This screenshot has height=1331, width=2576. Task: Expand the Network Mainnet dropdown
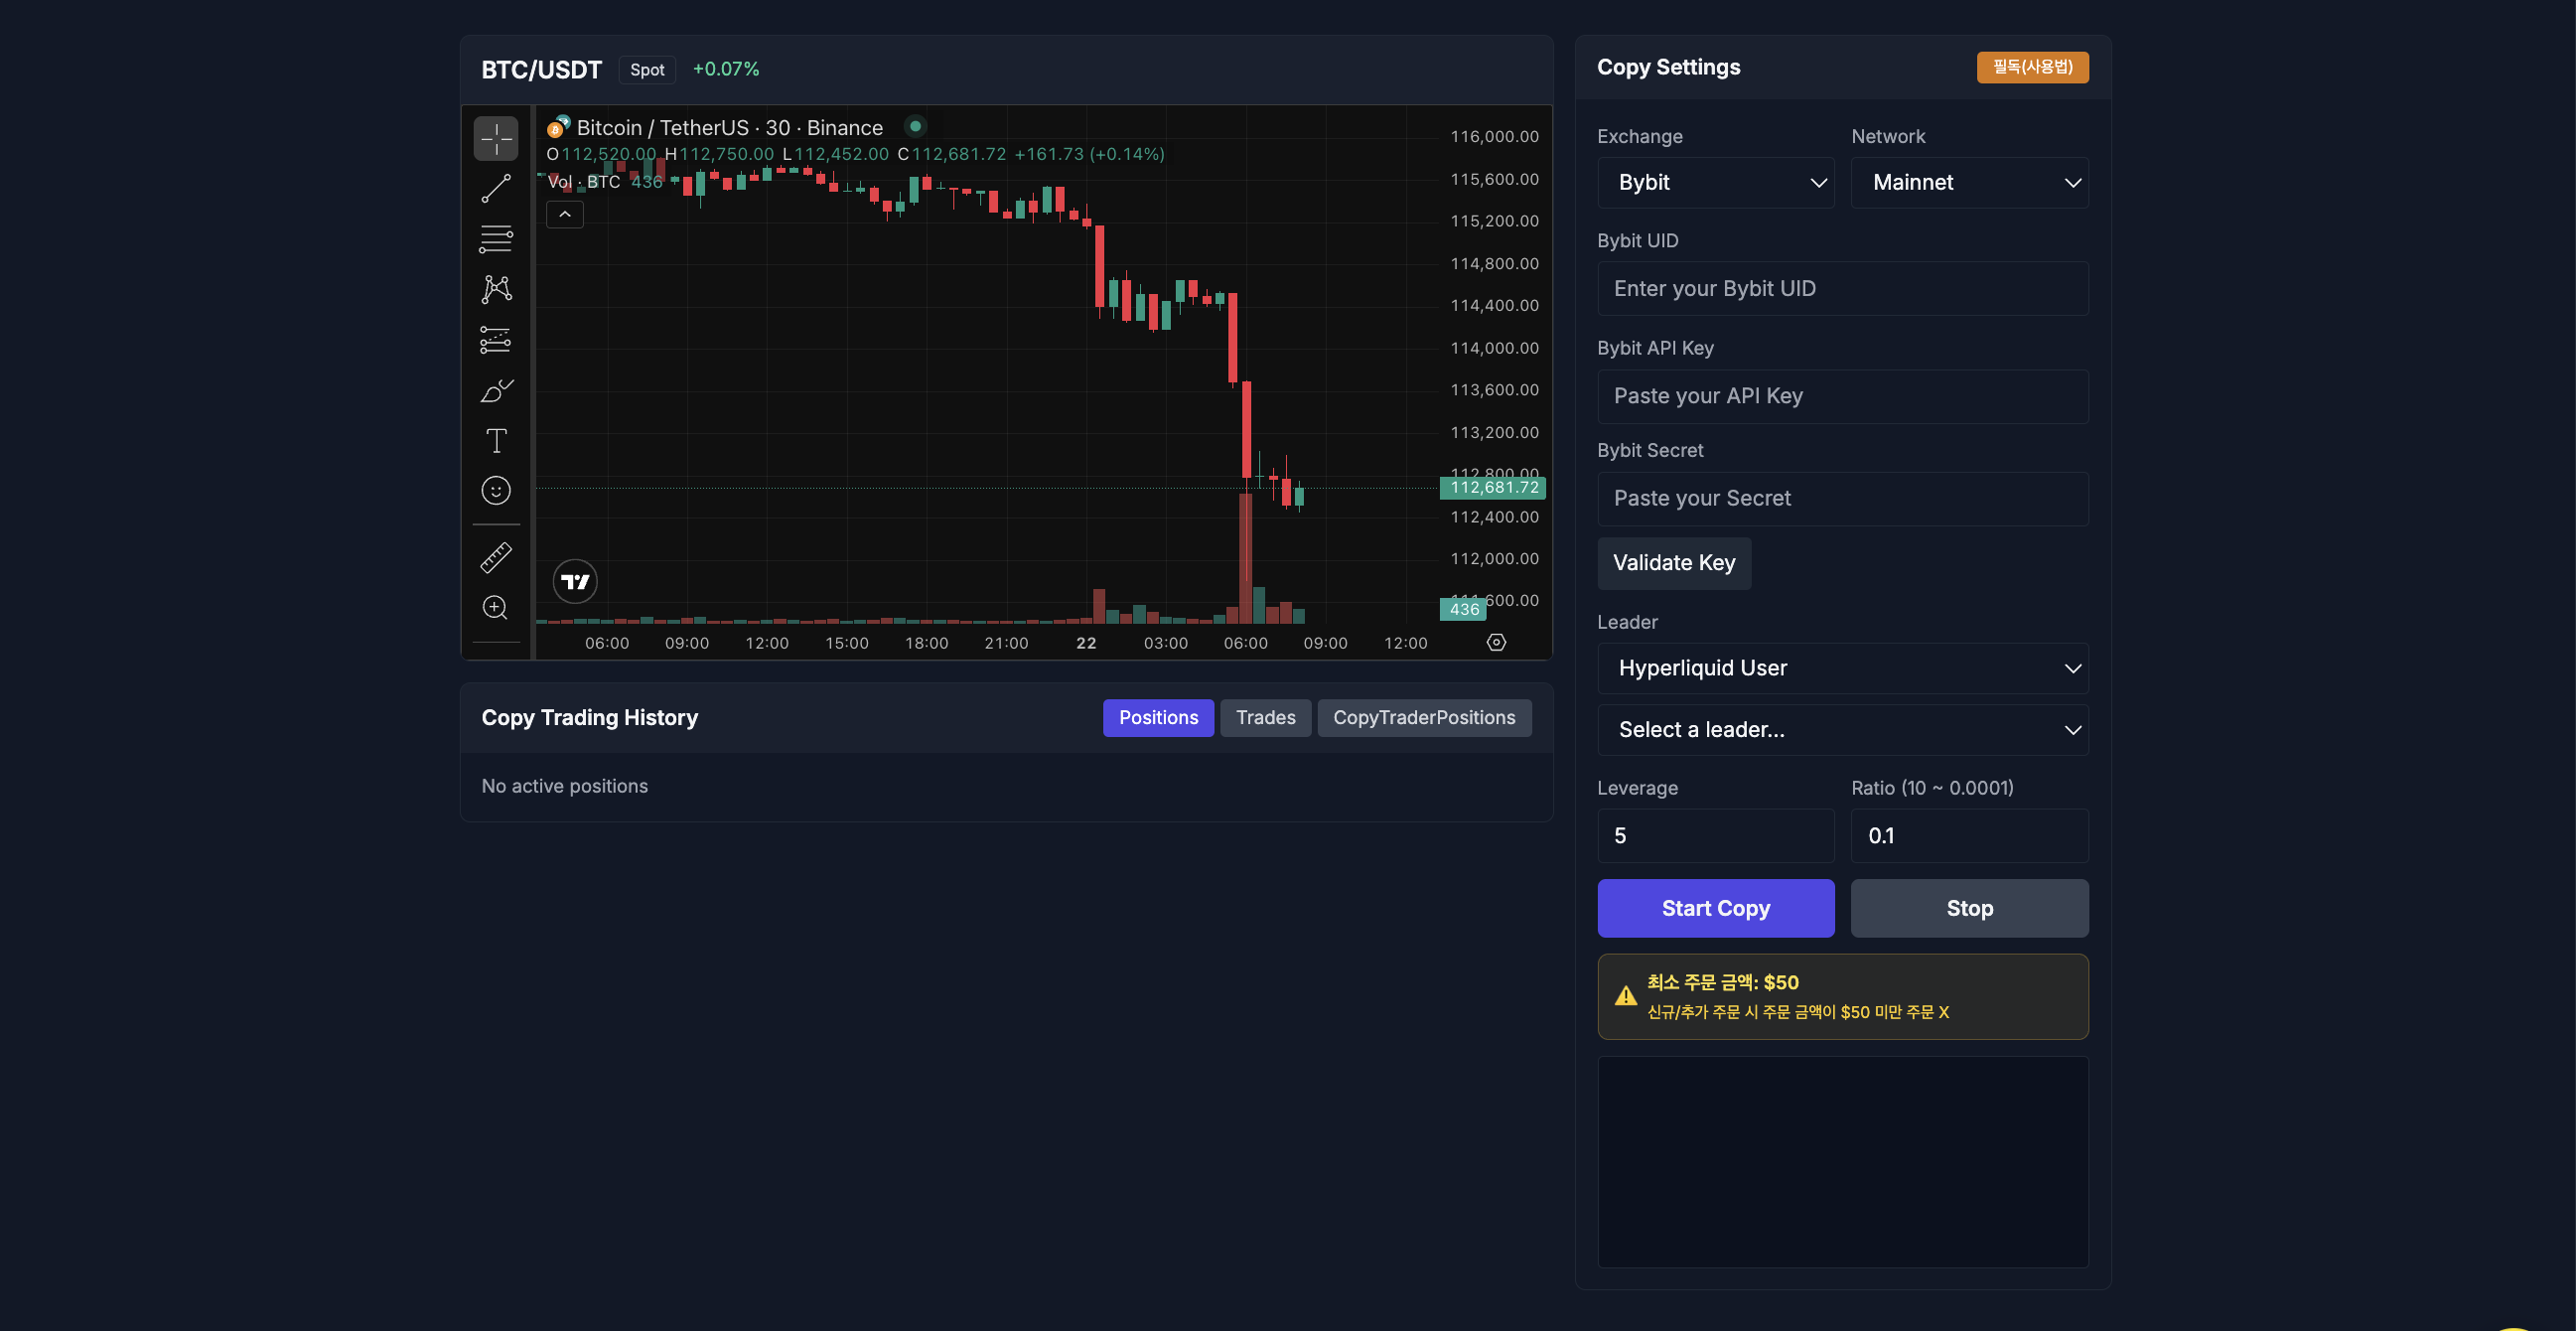[x=1968, y=183]
